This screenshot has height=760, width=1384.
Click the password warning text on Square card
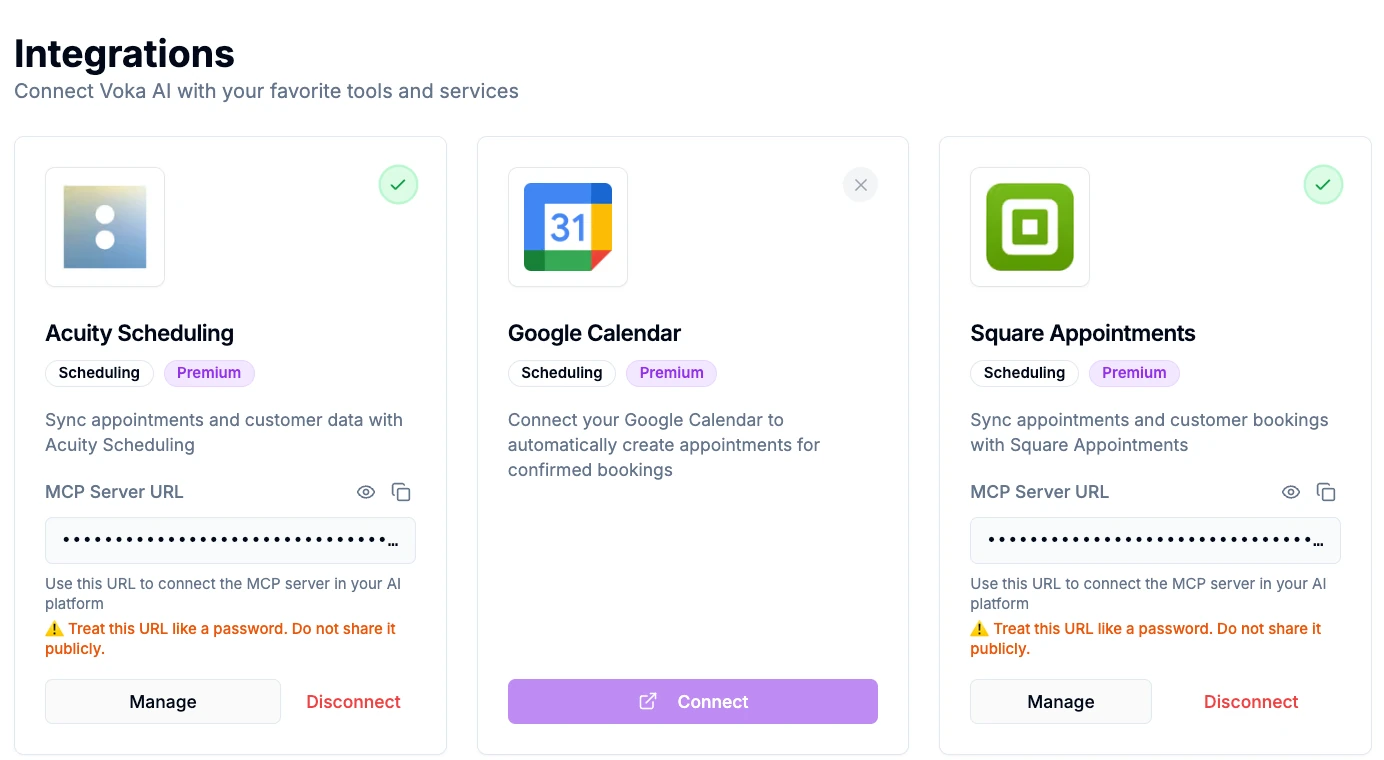[1146, 639]
